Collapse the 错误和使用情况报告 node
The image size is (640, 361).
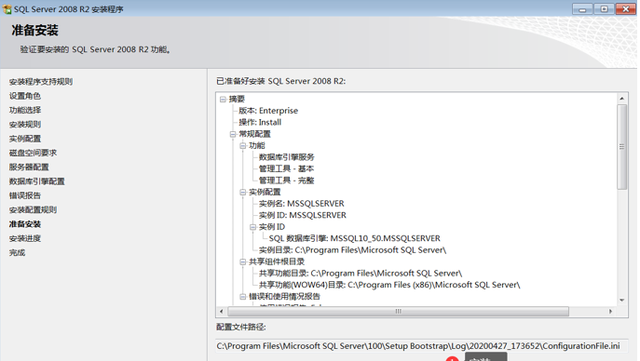point(243,296)
